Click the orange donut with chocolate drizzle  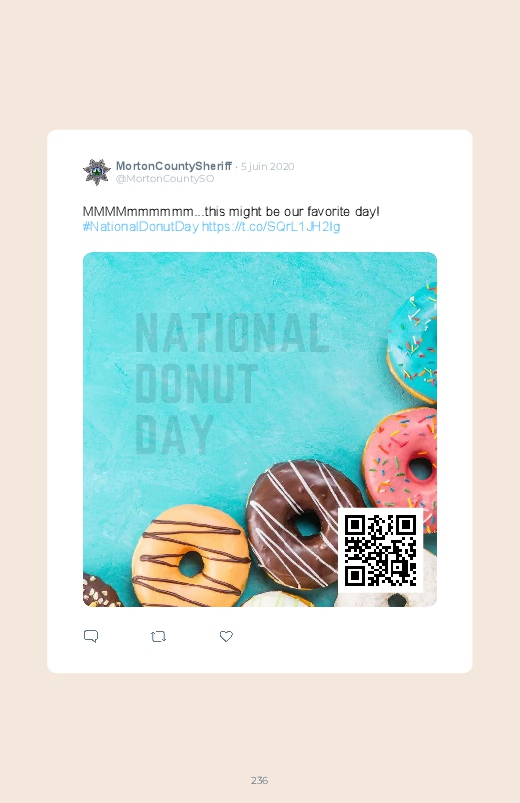pos(191,556)
